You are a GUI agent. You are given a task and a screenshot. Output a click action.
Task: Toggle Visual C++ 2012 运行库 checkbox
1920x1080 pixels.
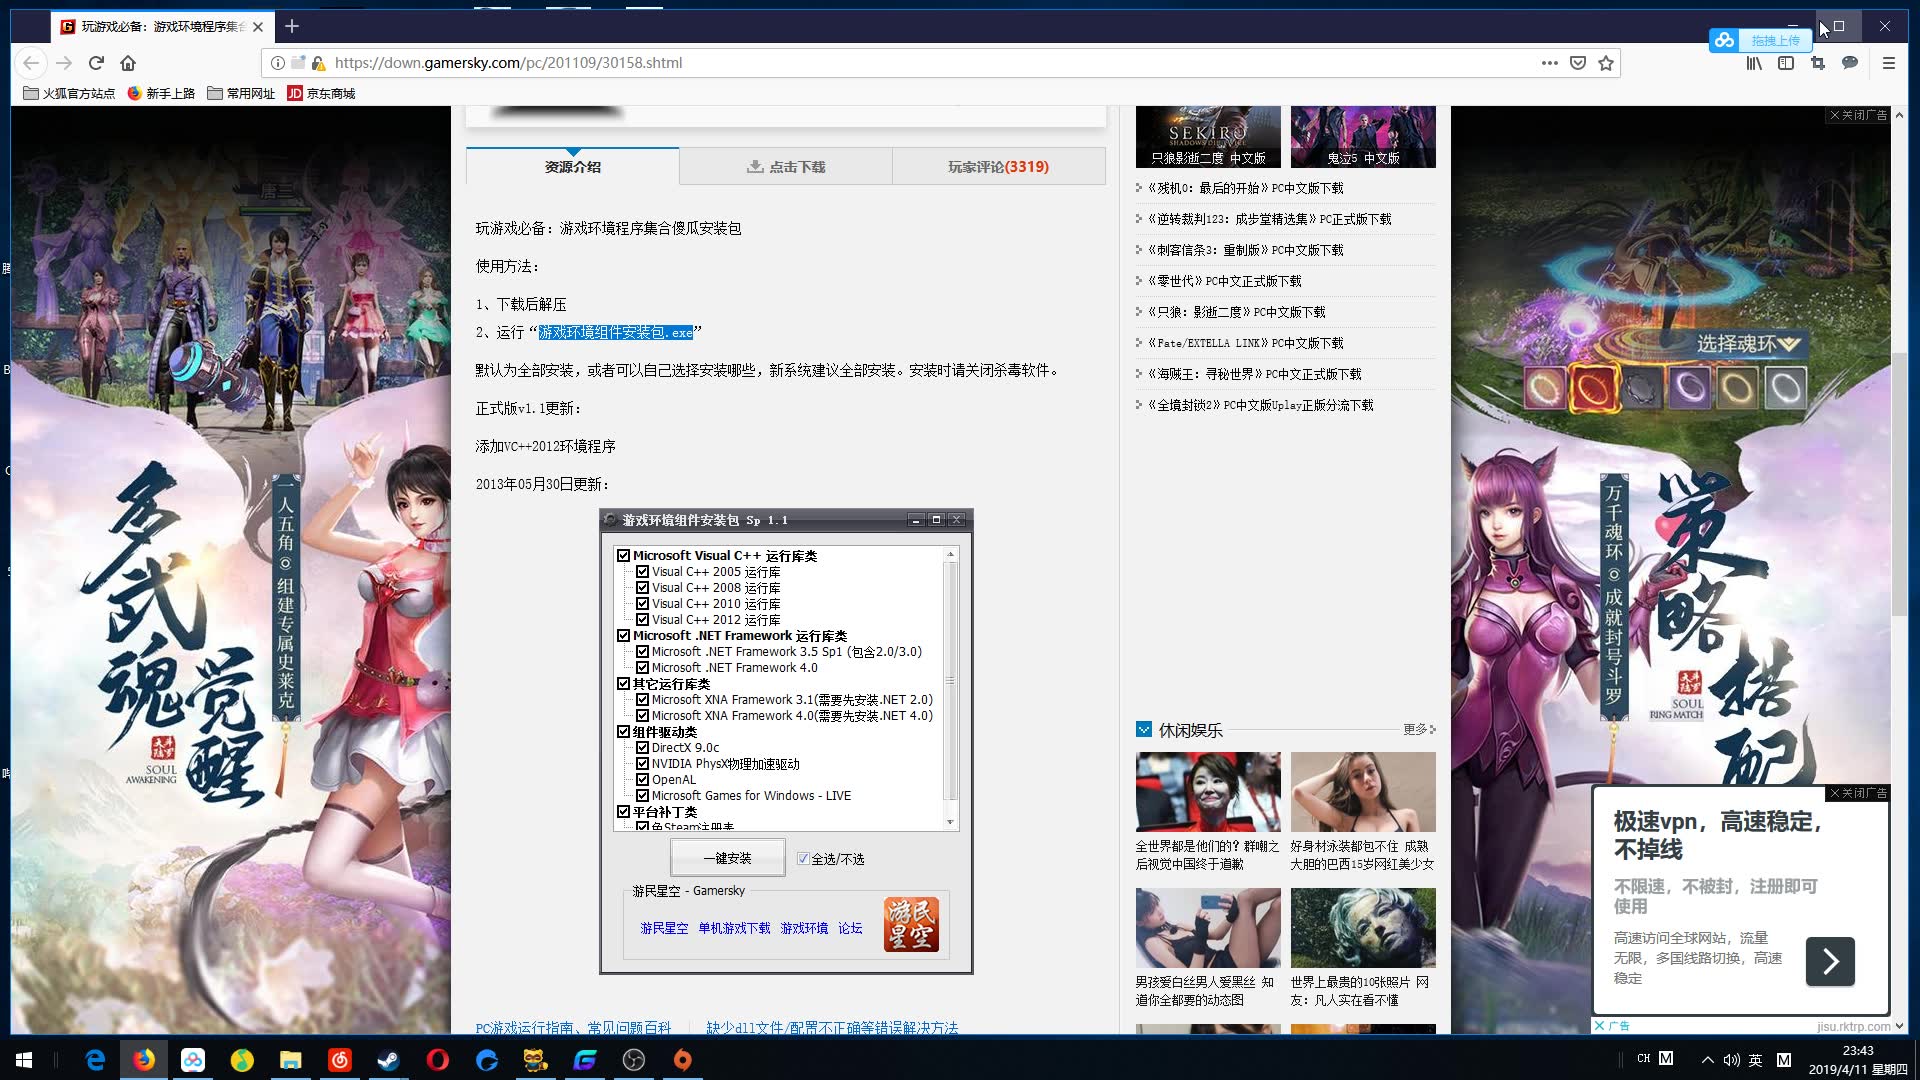coord(643,620)
